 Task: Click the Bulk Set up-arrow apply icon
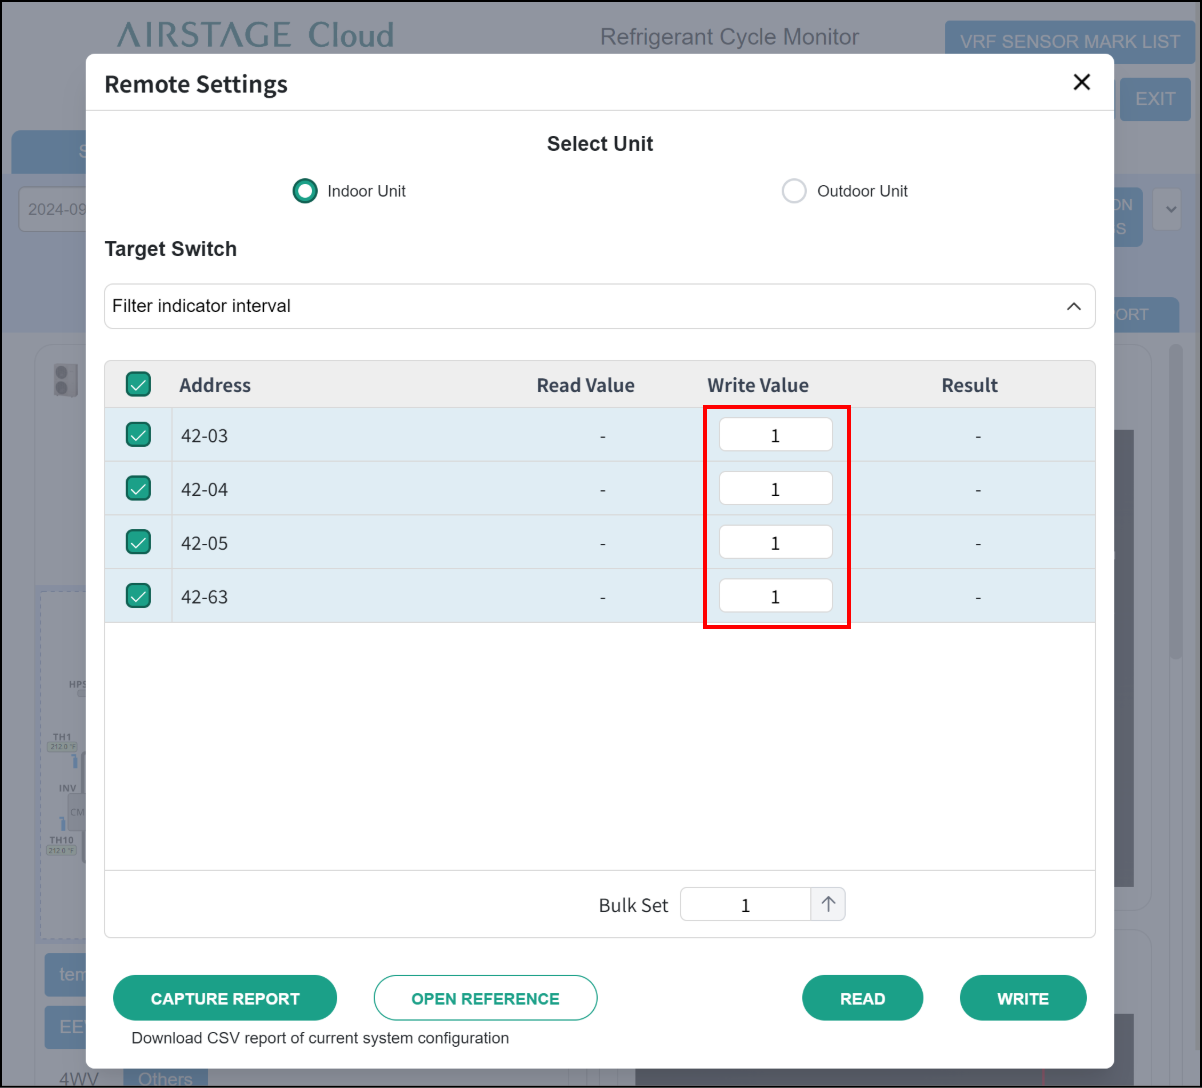click(x=828, y=904)
